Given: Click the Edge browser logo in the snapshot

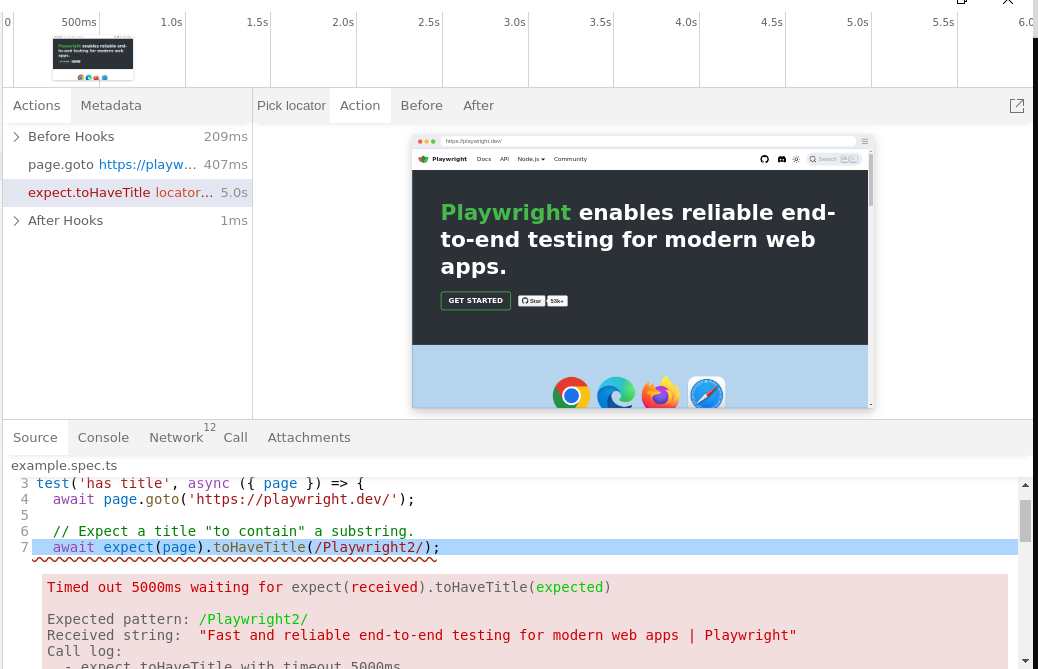Looking at the screenshot, I should 616,393.
